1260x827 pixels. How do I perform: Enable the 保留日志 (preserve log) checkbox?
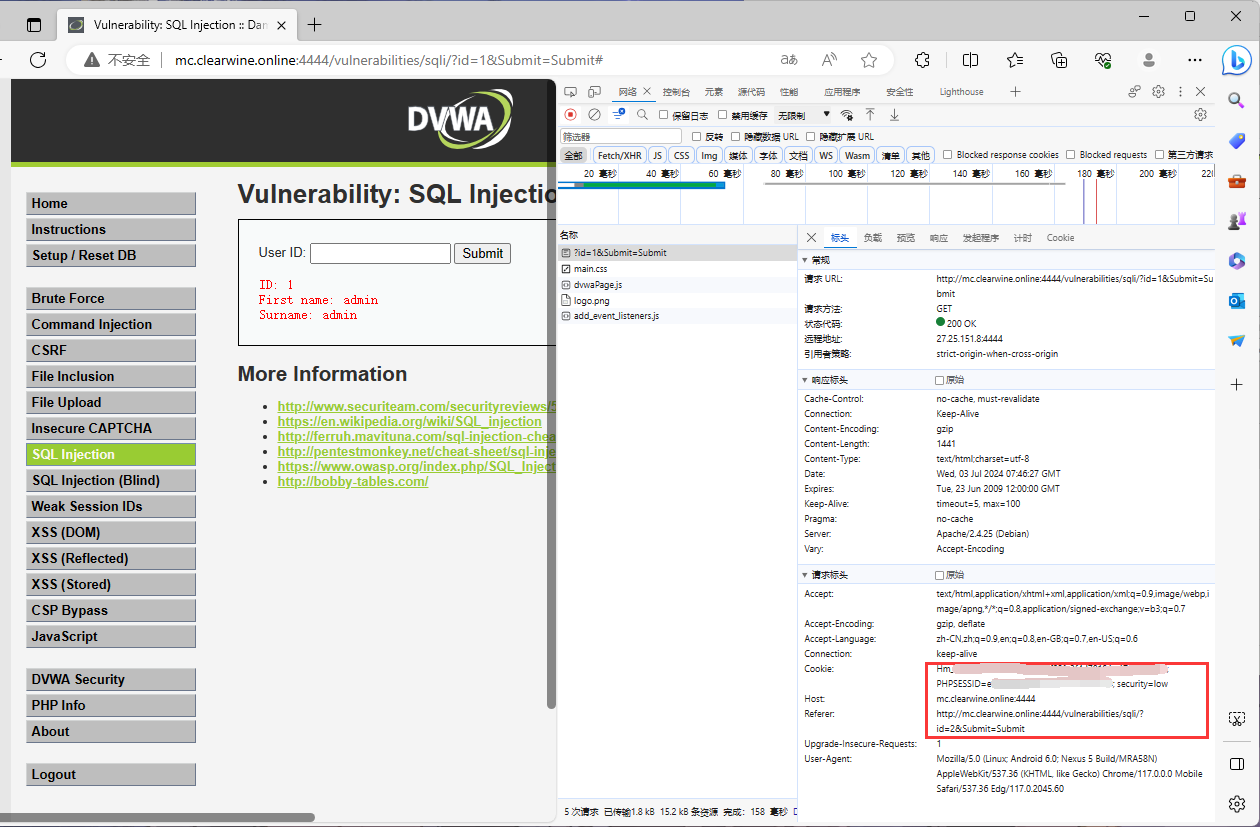coord(664,115)
